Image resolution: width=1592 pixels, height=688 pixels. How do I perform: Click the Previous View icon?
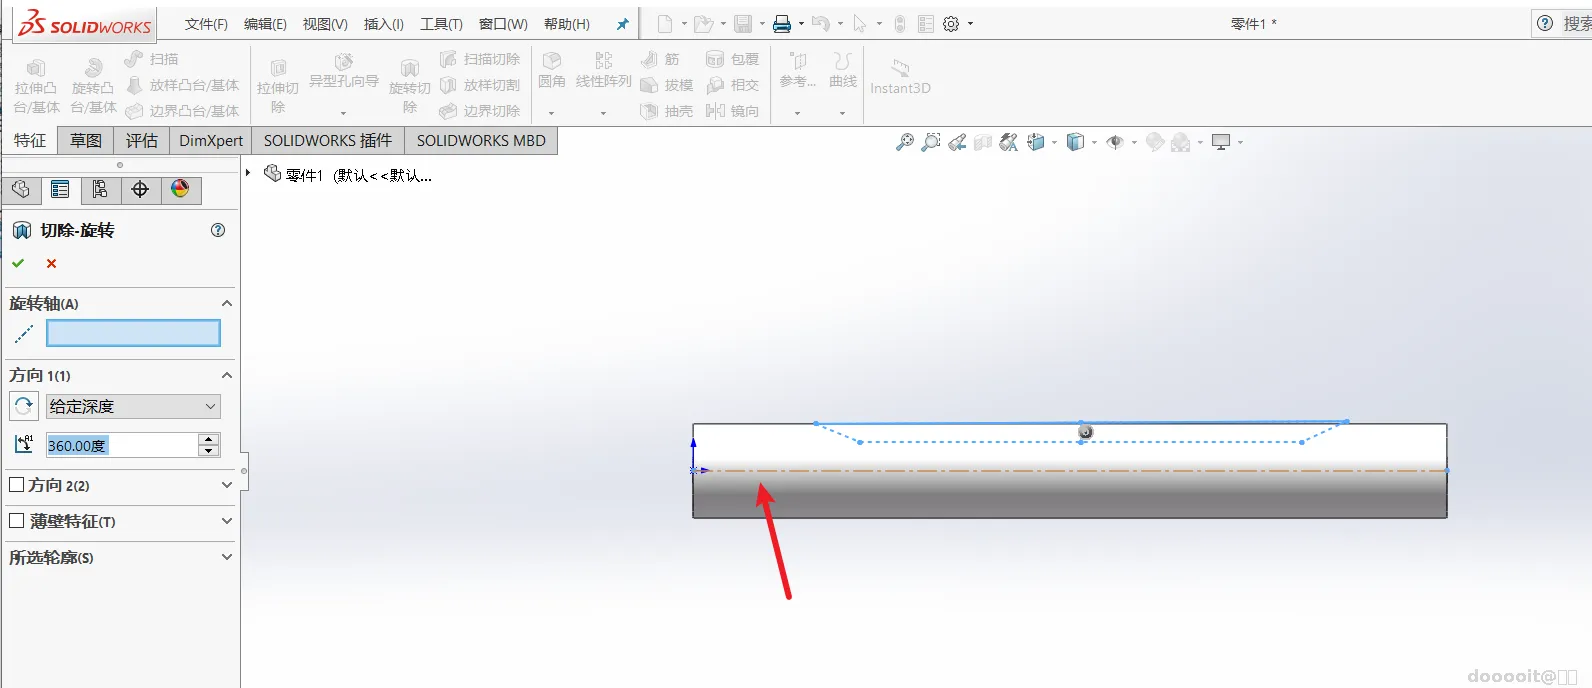tap(957, 143)
